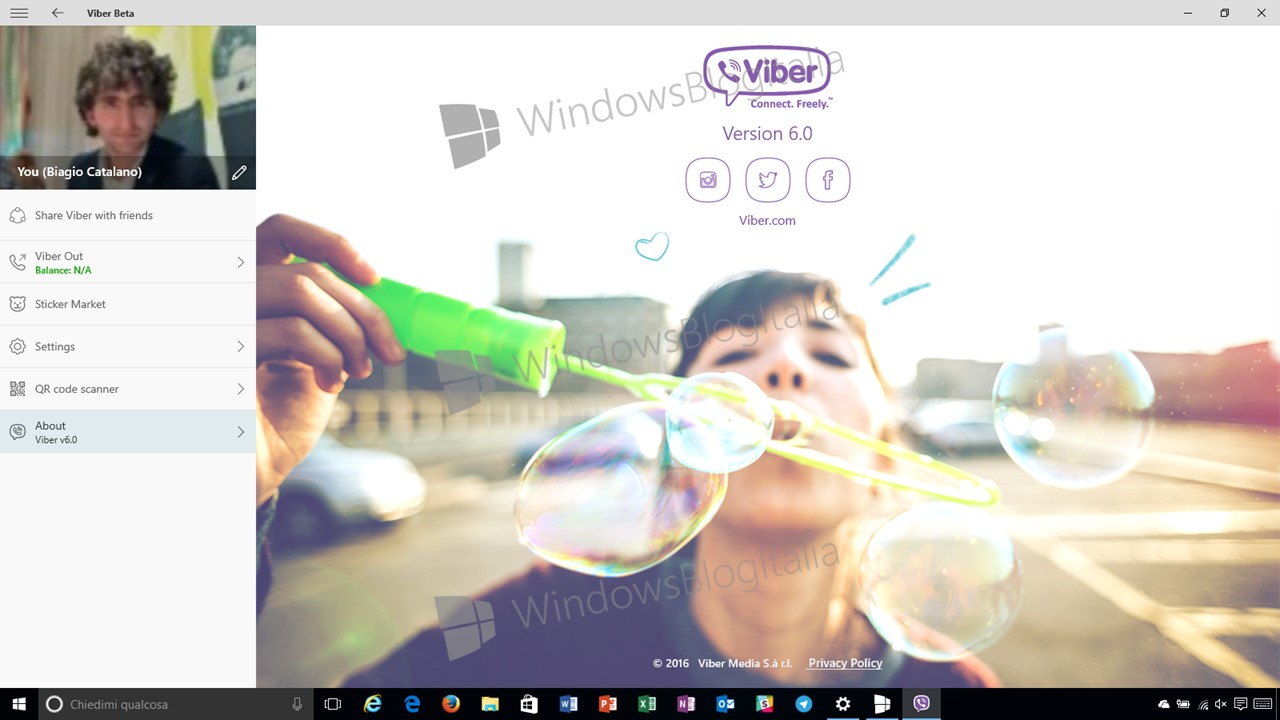The height and width of the screenshot is (720, 1280).
Task: Click the You (Biagio Catalano) name
Action: [x=79, y=172]
